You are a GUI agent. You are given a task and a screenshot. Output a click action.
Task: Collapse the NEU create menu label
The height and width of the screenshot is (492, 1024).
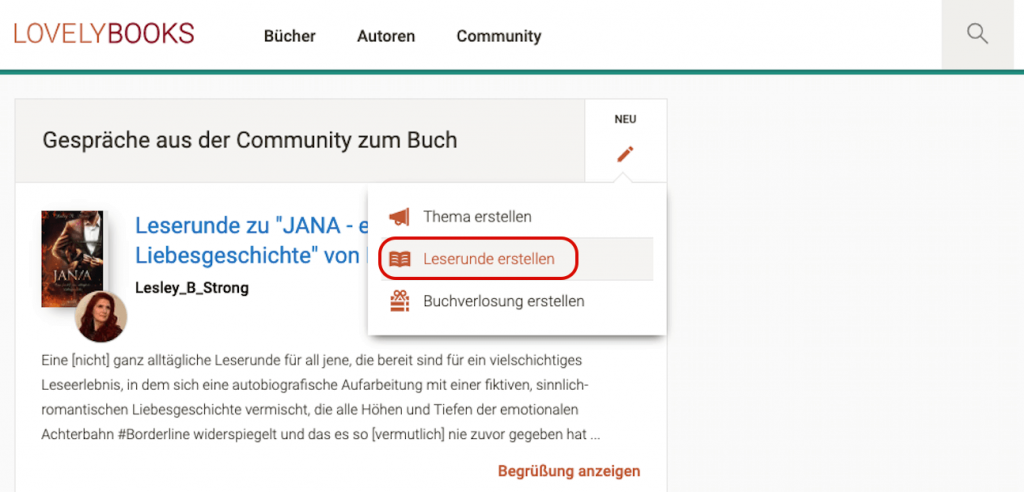pos(625,119)
